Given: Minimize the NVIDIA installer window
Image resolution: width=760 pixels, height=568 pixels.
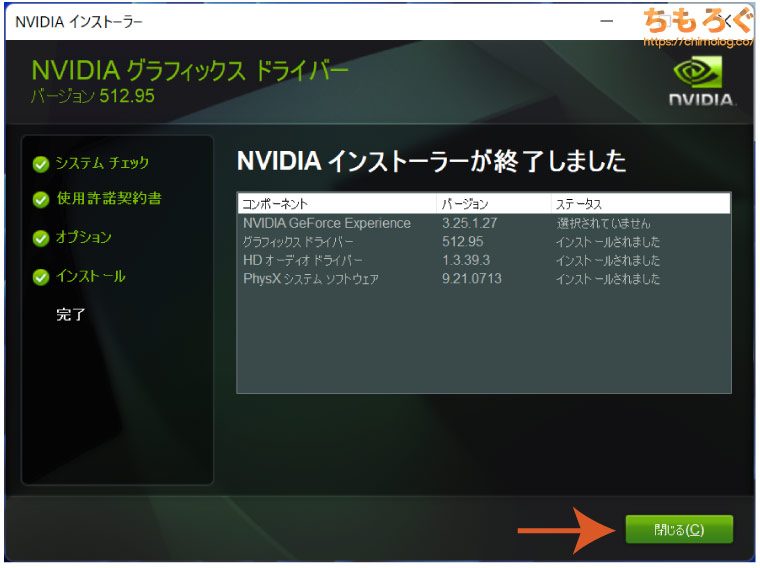Looking at the screenshot, I should point(606,21).
